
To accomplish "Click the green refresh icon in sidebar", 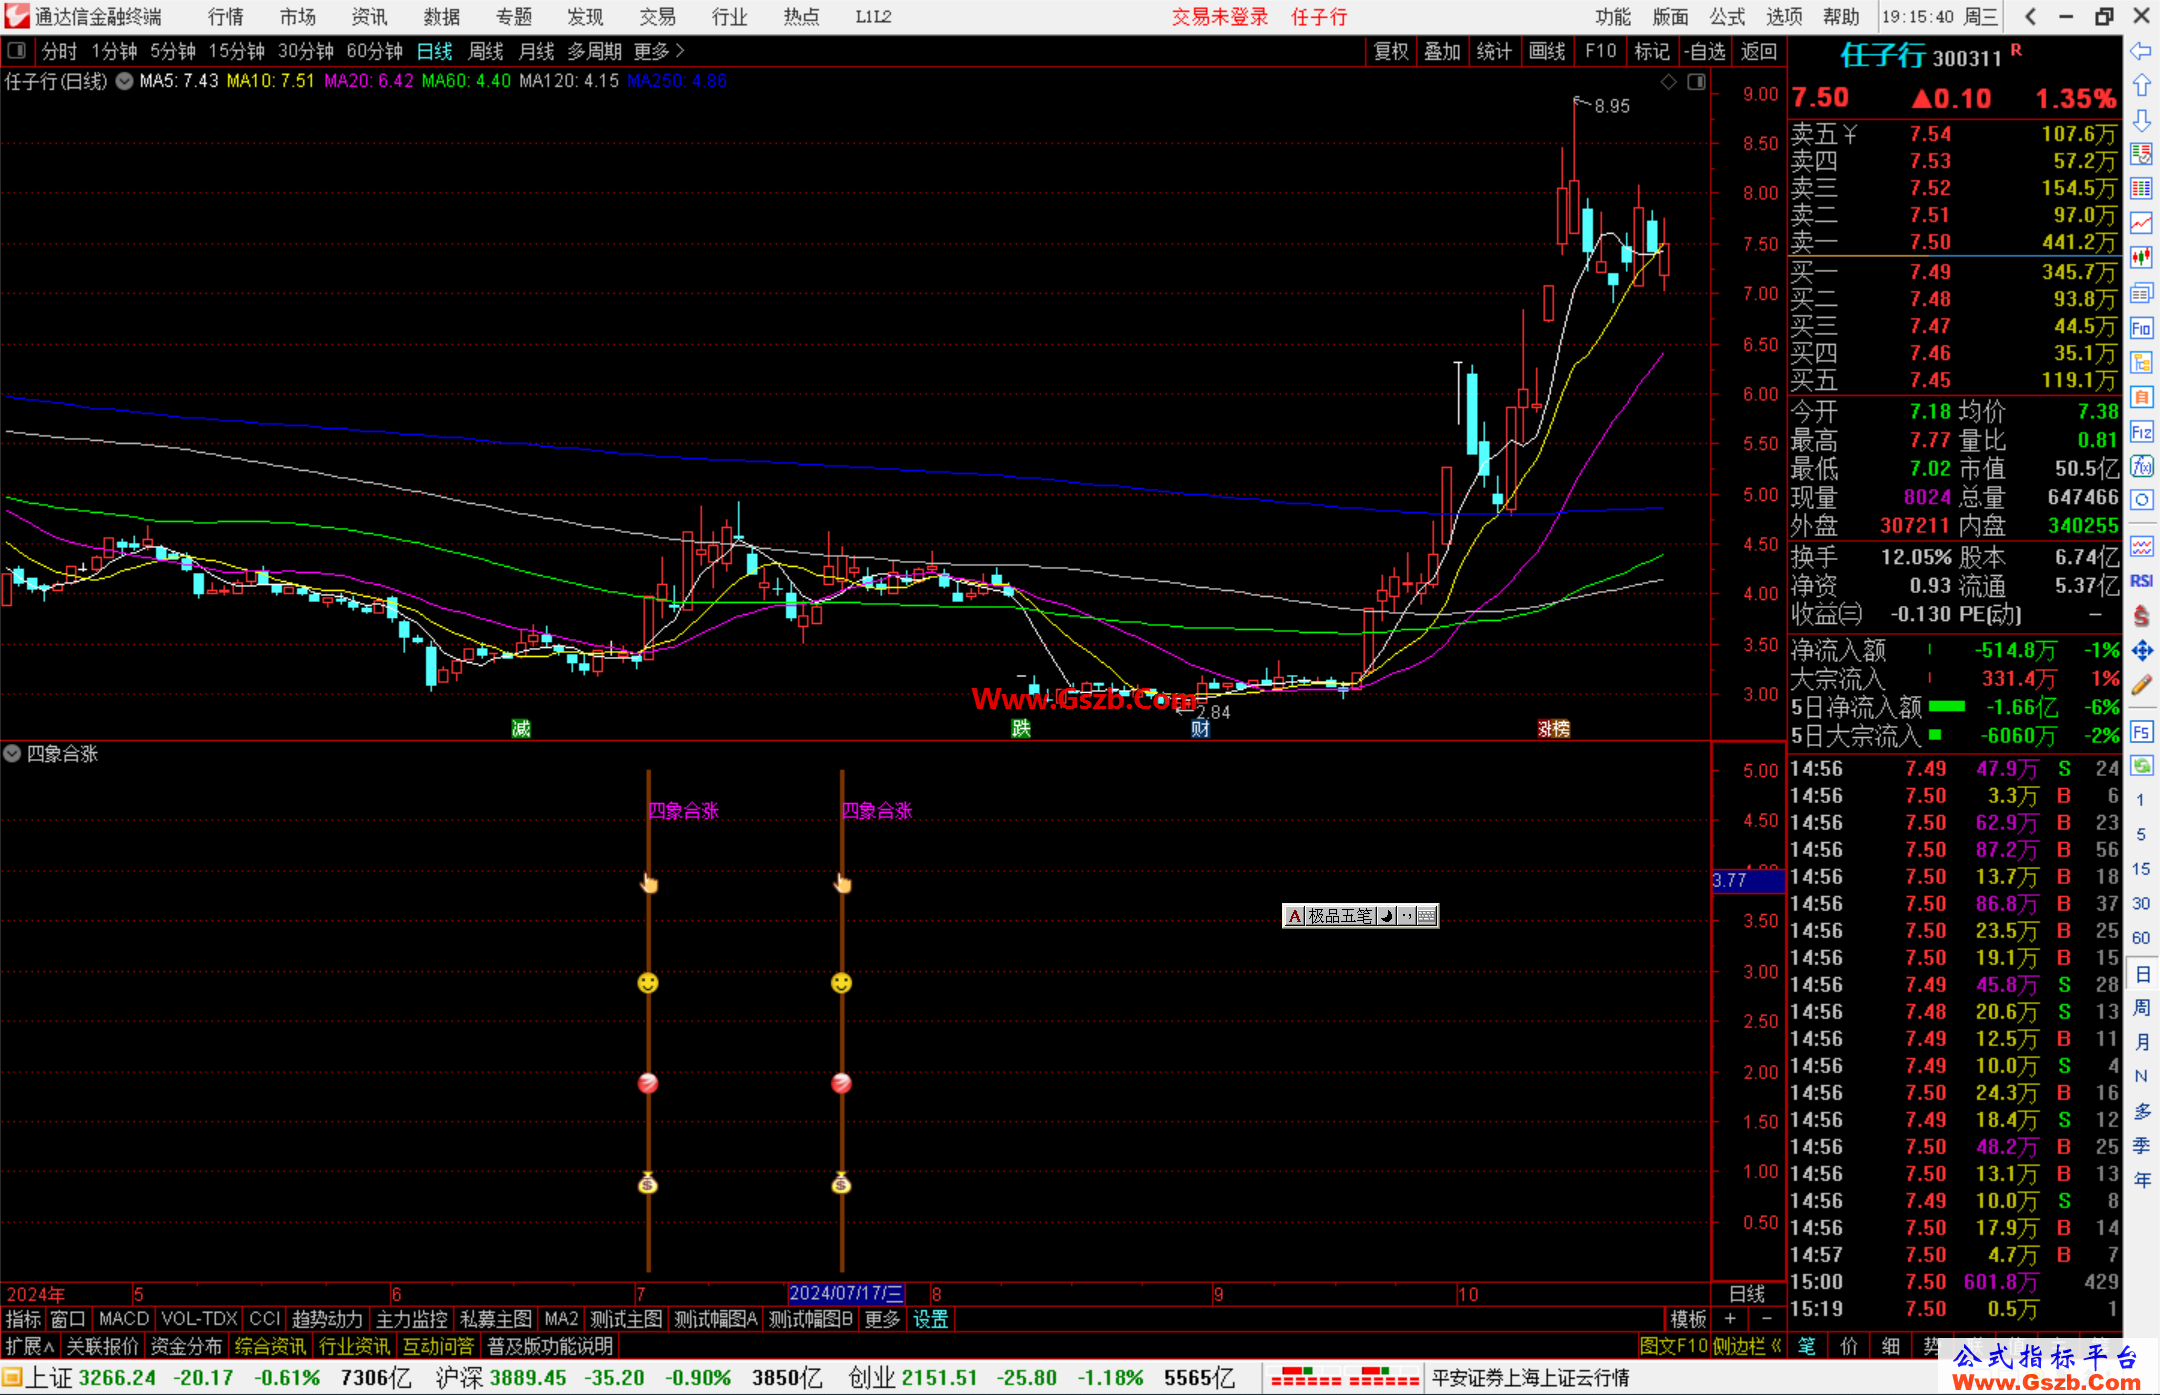I will pyautogui.click(x=2141, y=766).
